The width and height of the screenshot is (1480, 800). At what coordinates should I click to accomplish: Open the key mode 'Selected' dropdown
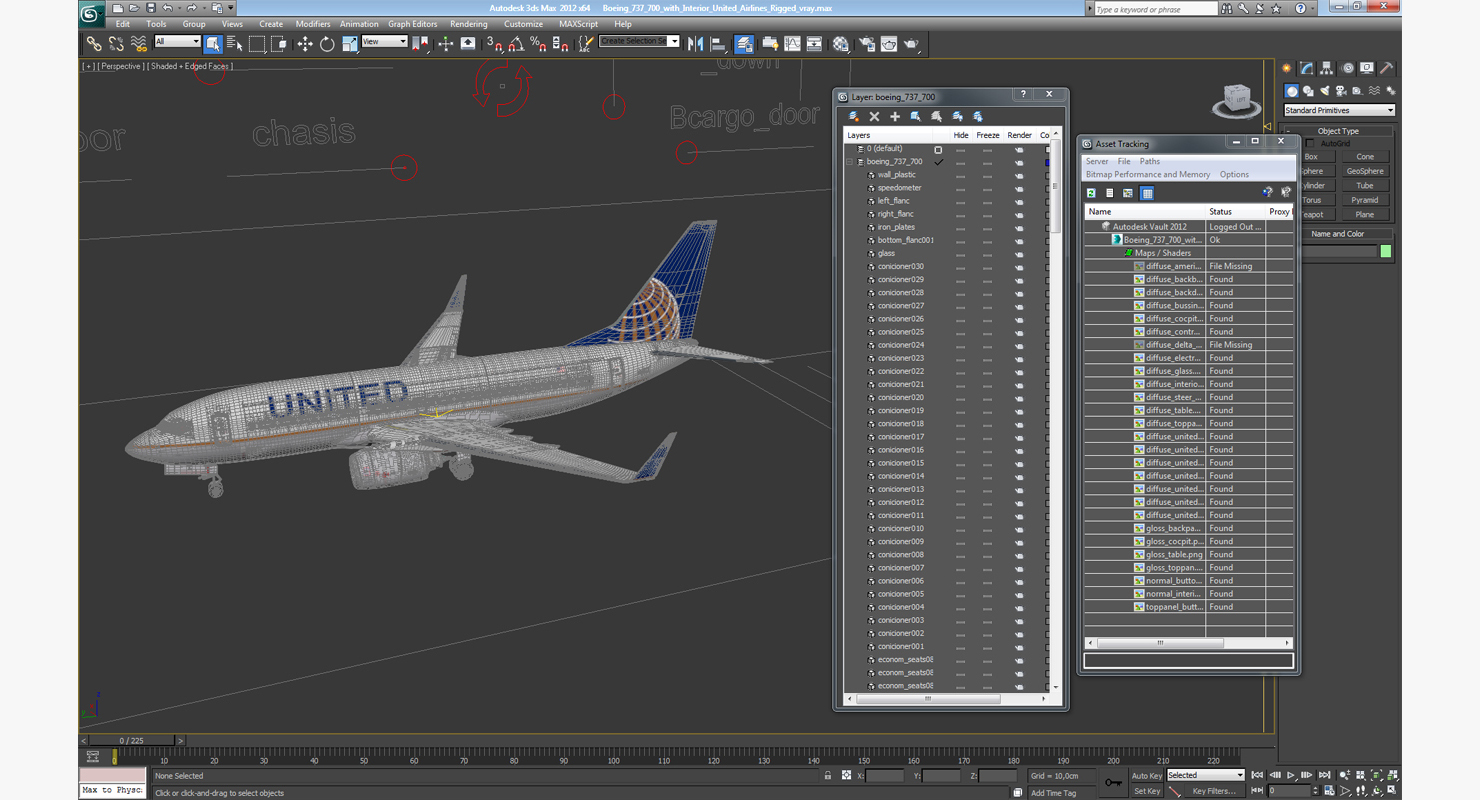click(1205, 775)
